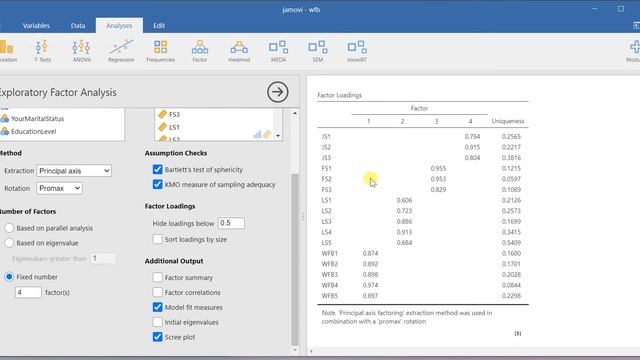The width and height of the screenshot is (640, 360).
Task: Click the JS2 loading value 0.915
Action: pos(472,147)
